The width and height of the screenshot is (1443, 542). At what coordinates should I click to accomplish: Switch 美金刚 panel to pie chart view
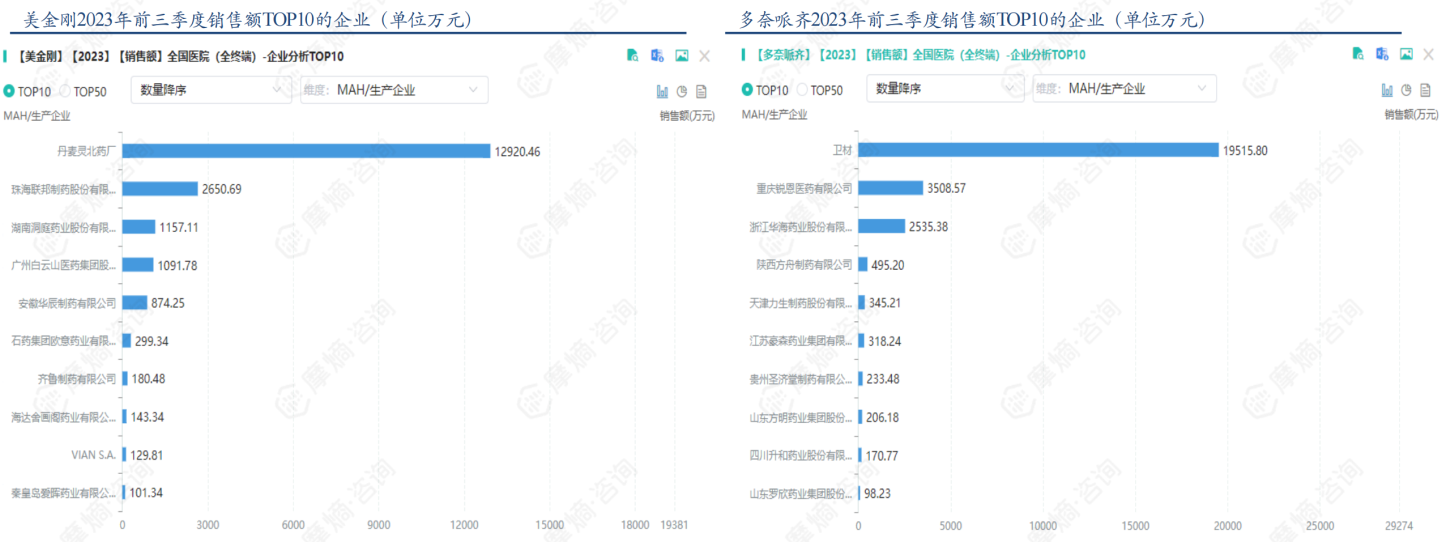682,91
